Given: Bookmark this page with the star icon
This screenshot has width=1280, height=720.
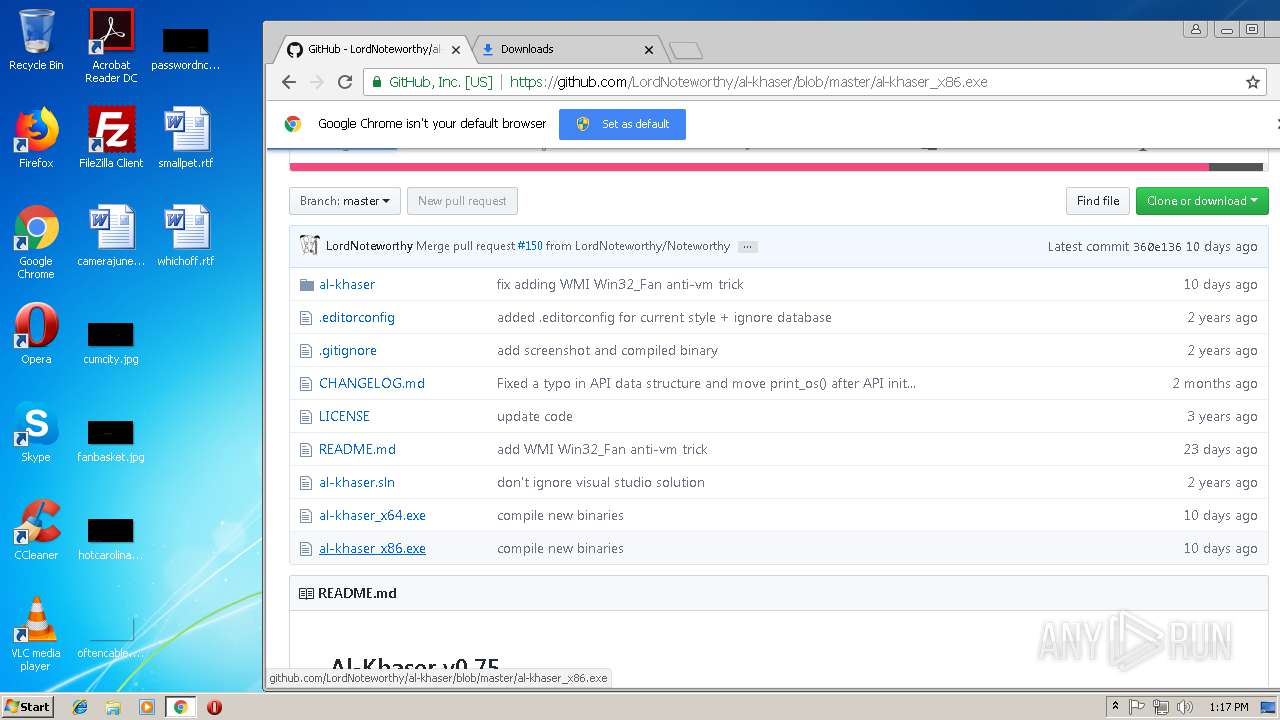Looking at the screenshot, I should coord(1252,82).
